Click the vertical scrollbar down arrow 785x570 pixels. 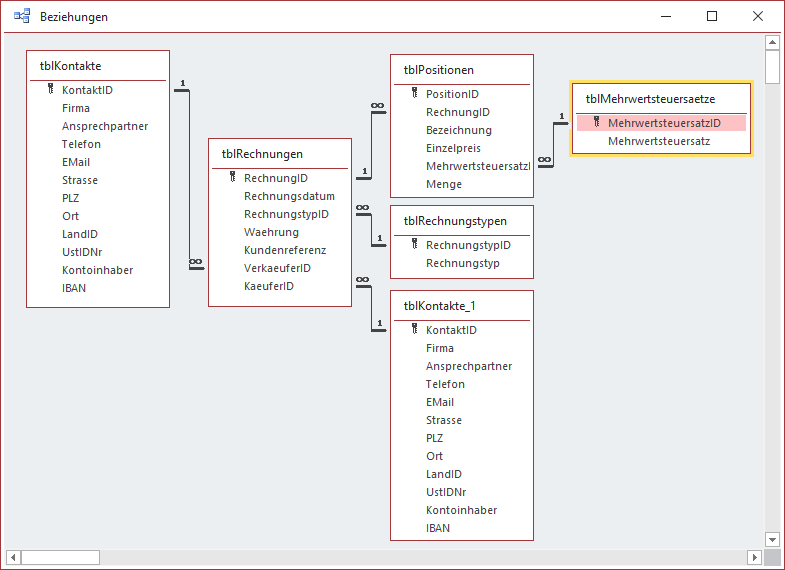(772, 540)
